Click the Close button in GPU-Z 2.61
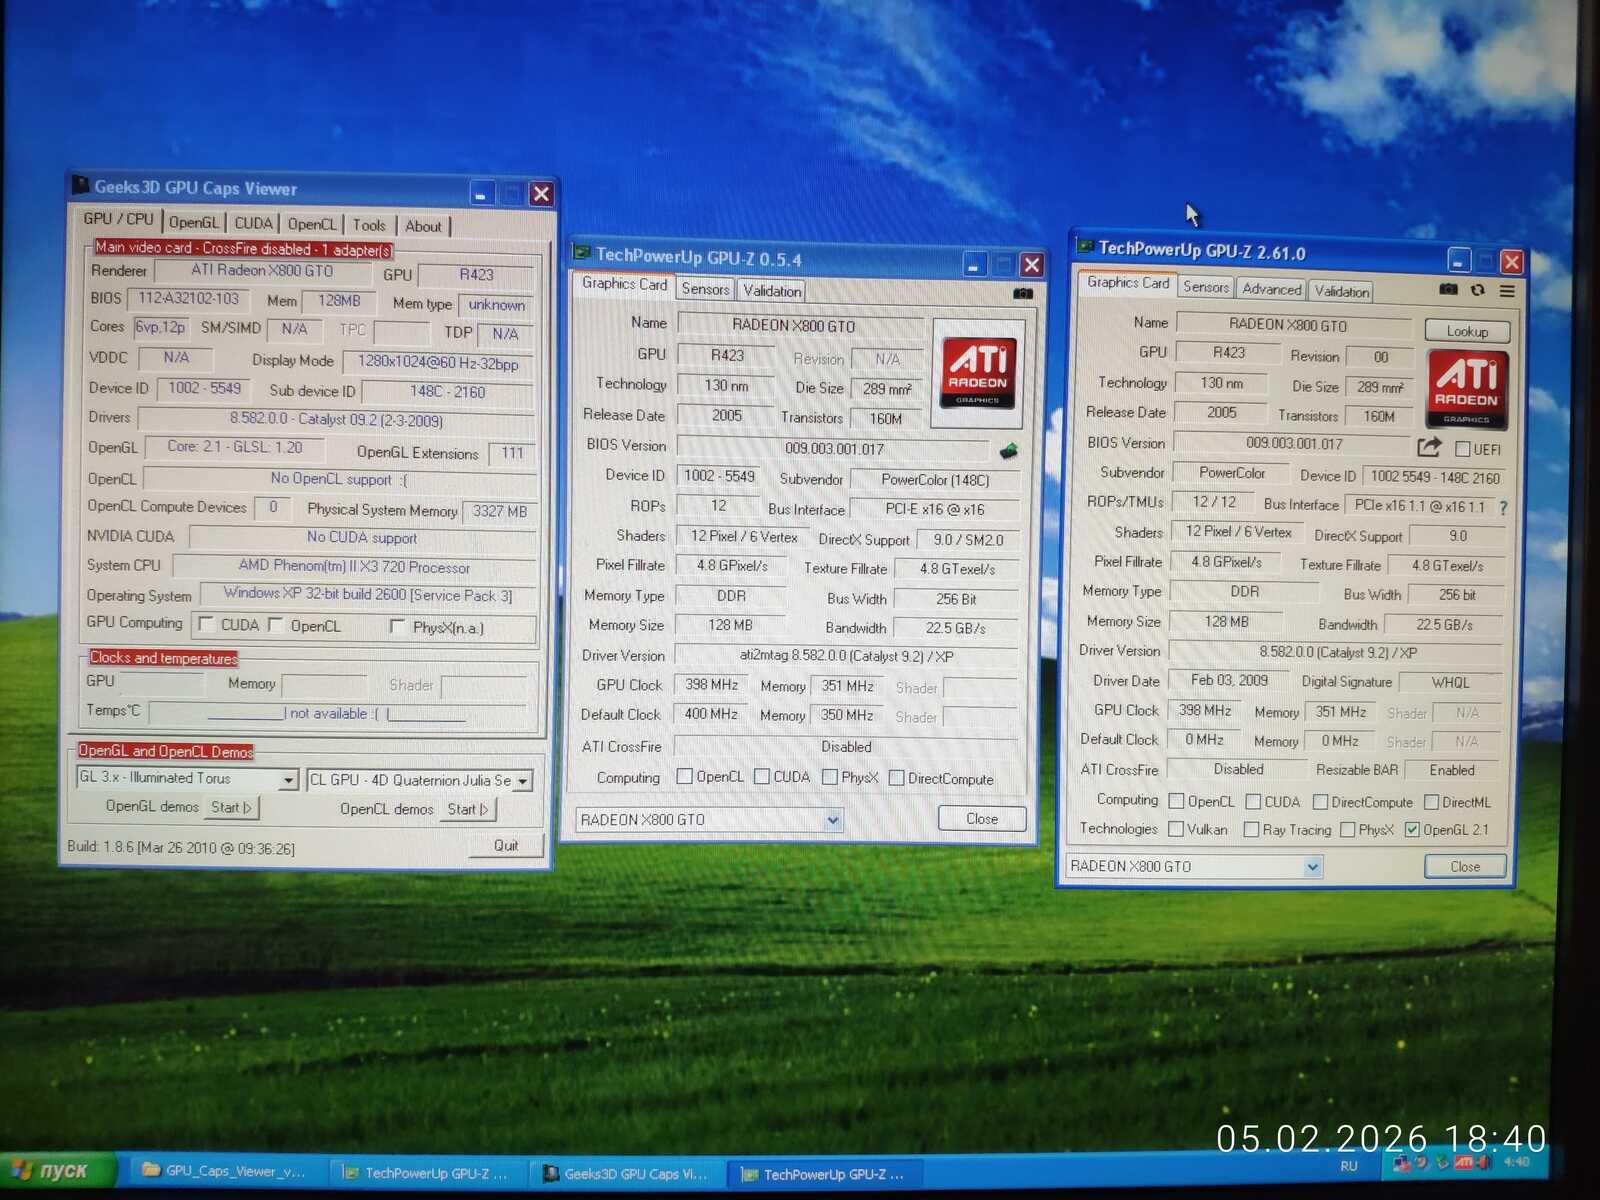 (x=1465, y=867)
